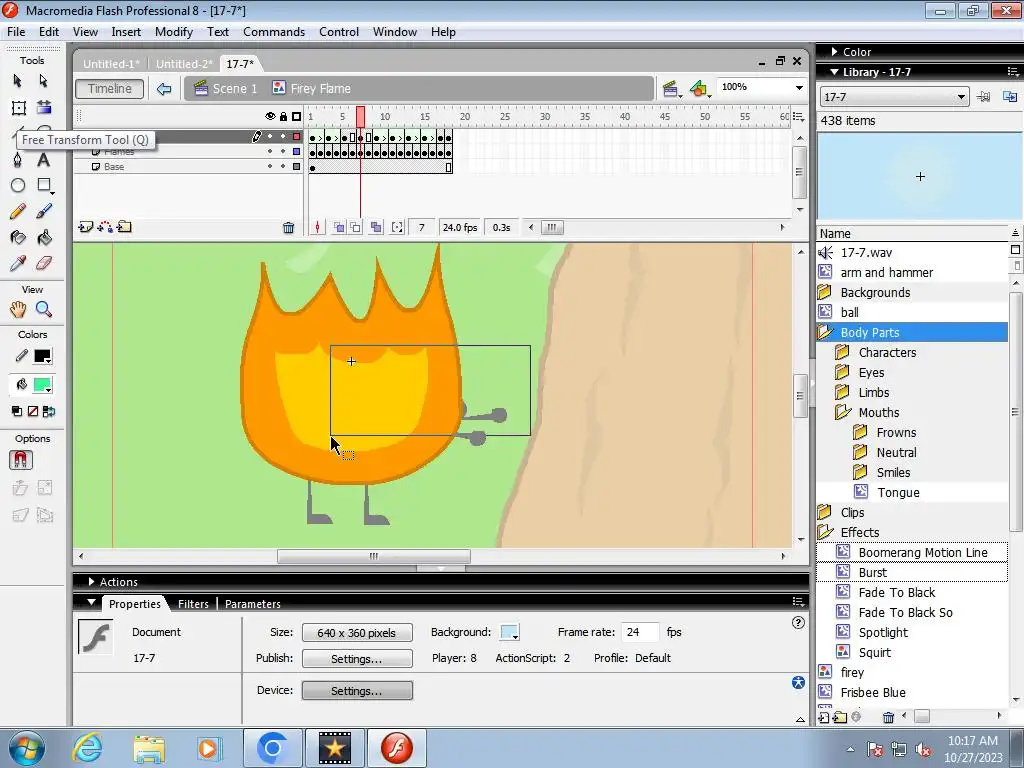This screenshot has width=1024, height=768.
Task: Select the Hand tool
Action: [x=18, y=309]
